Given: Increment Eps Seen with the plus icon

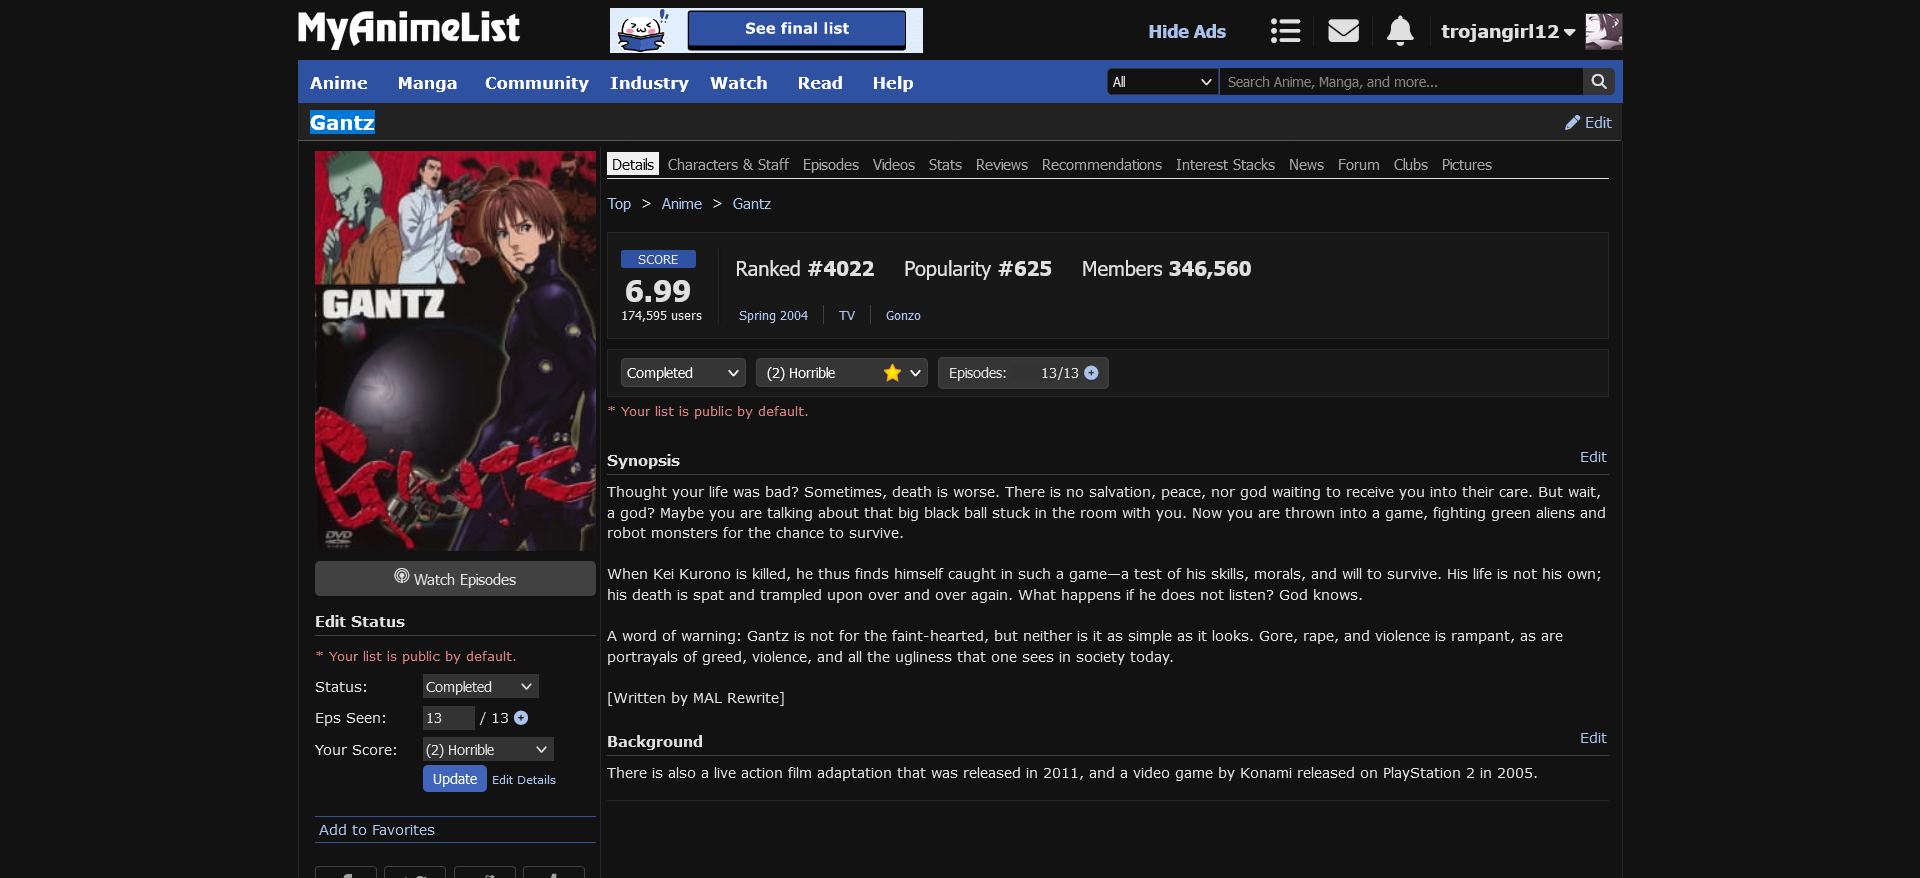Looking at the screenshot, I should [x=521, y=718].
